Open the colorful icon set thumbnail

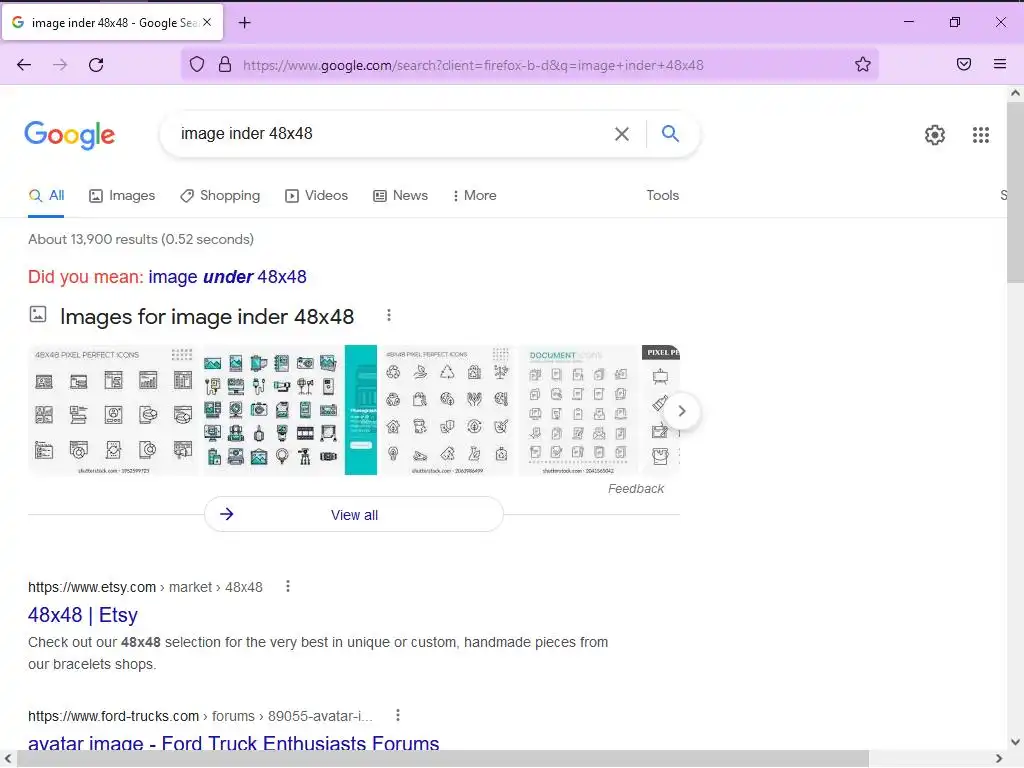coord(290,410)
